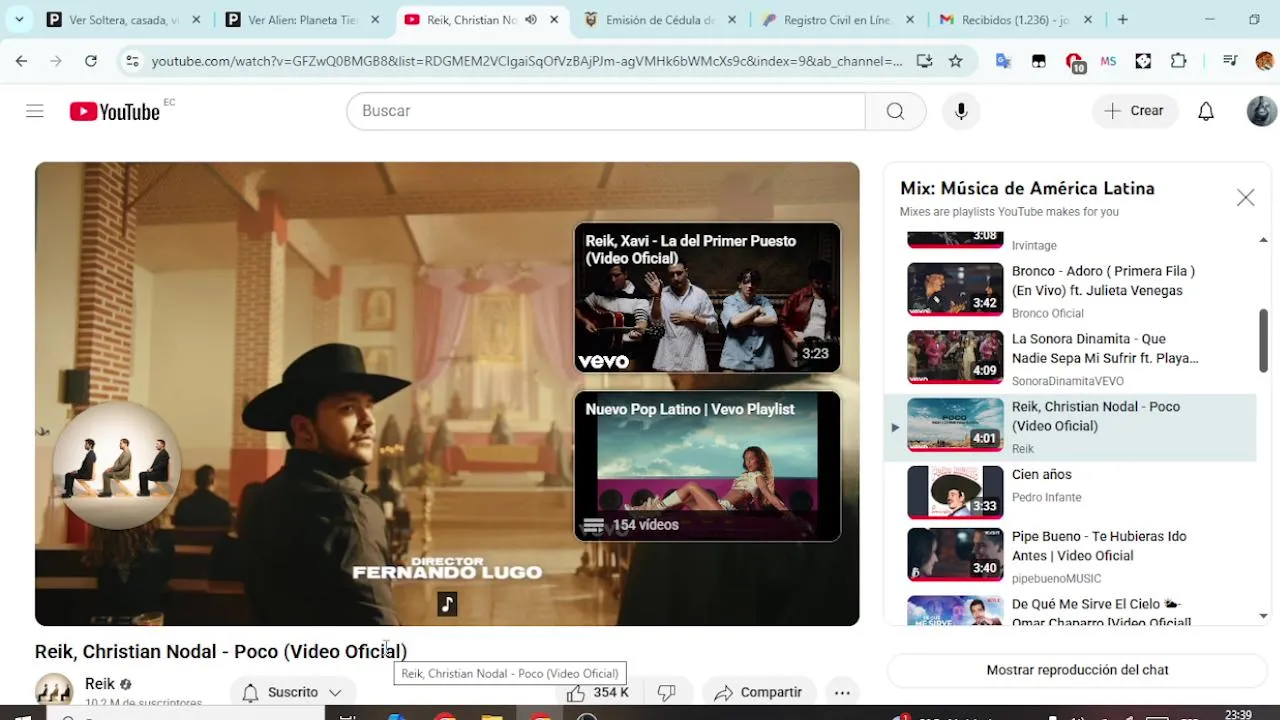Image resolution: width=1280 pixels, height=720 pixels.
Task: Click the Compartir share button
Action: [x=759, y=692]
